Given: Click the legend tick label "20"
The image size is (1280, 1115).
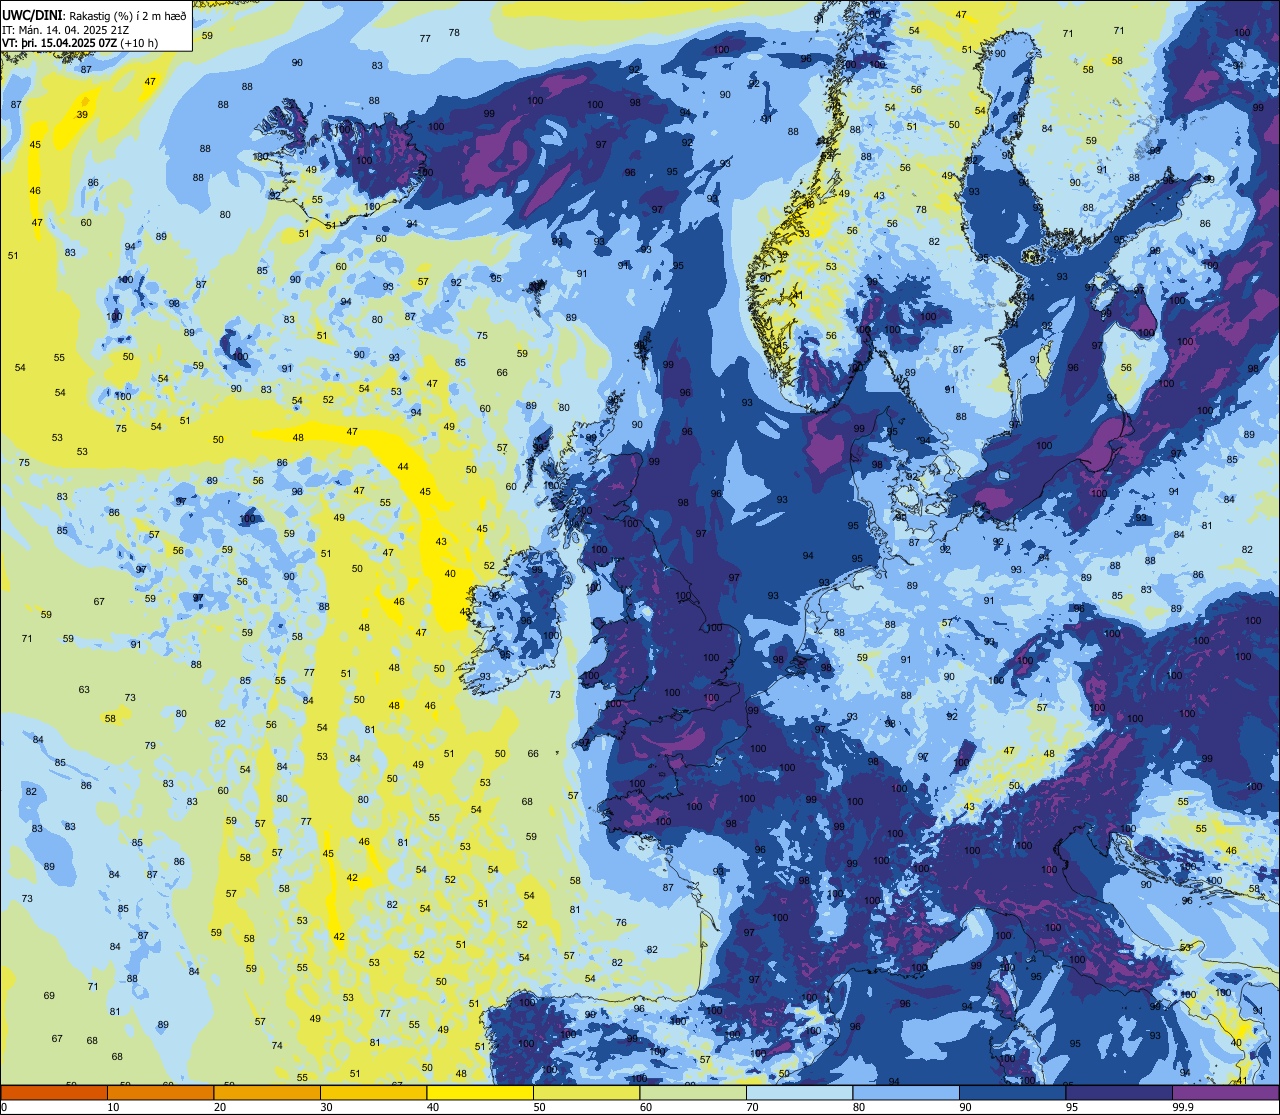Looking at the screenshot, I should [220, 1107].
